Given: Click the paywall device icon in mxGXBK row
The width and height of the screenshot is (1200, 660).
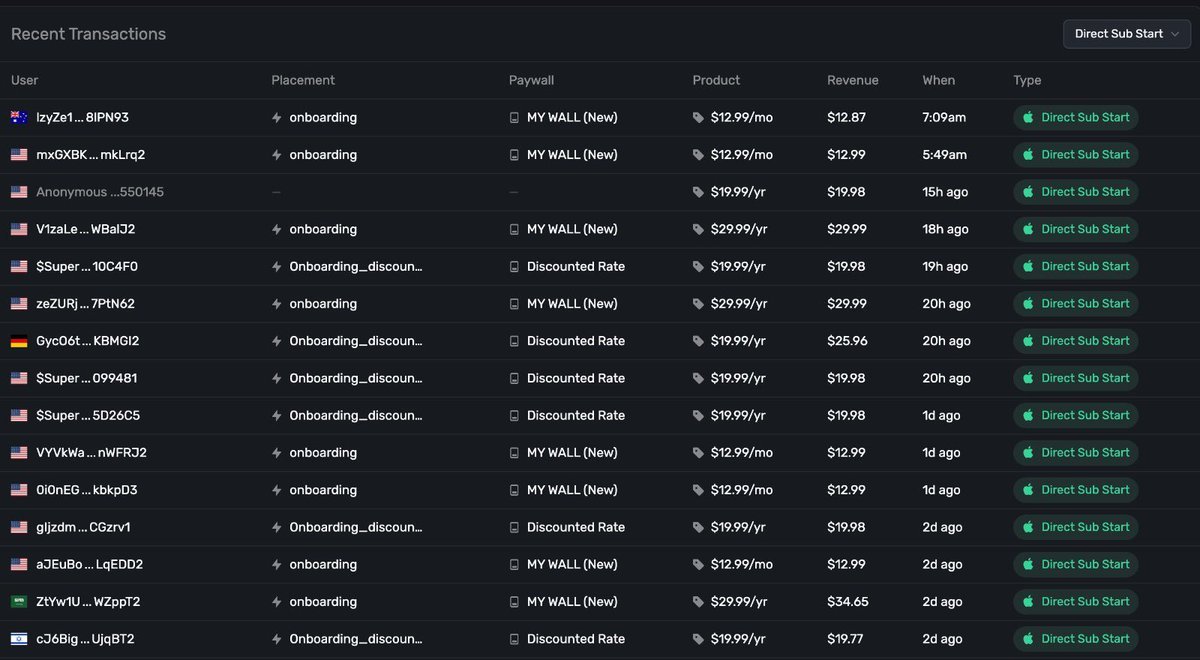Looking at the screenshot, I should pos(514,155).
